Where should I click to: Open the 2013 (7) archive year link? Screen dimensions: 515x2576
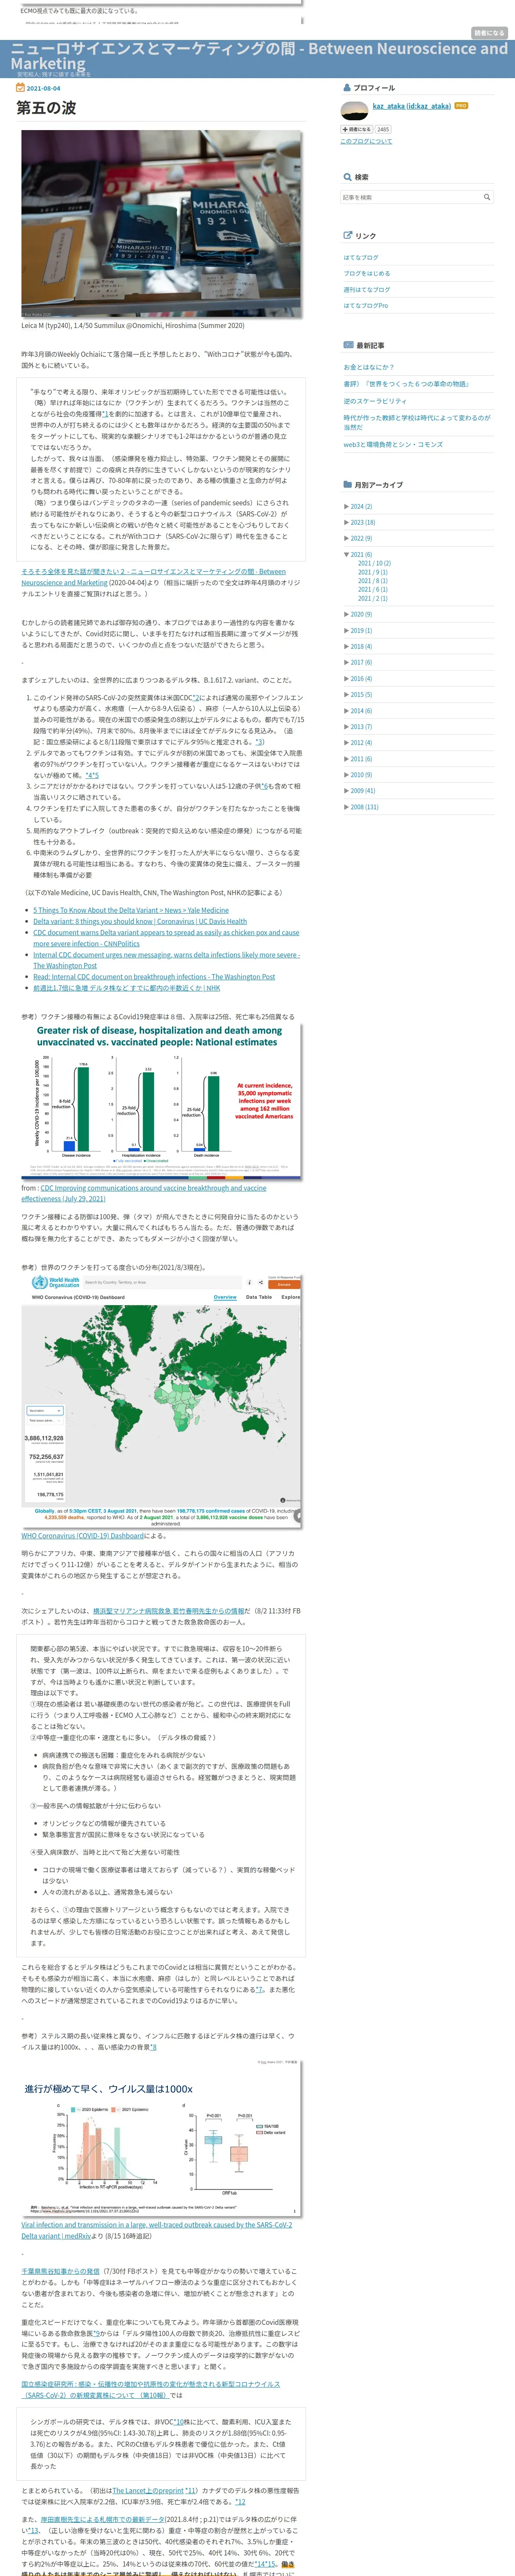(x=361, y=727)
